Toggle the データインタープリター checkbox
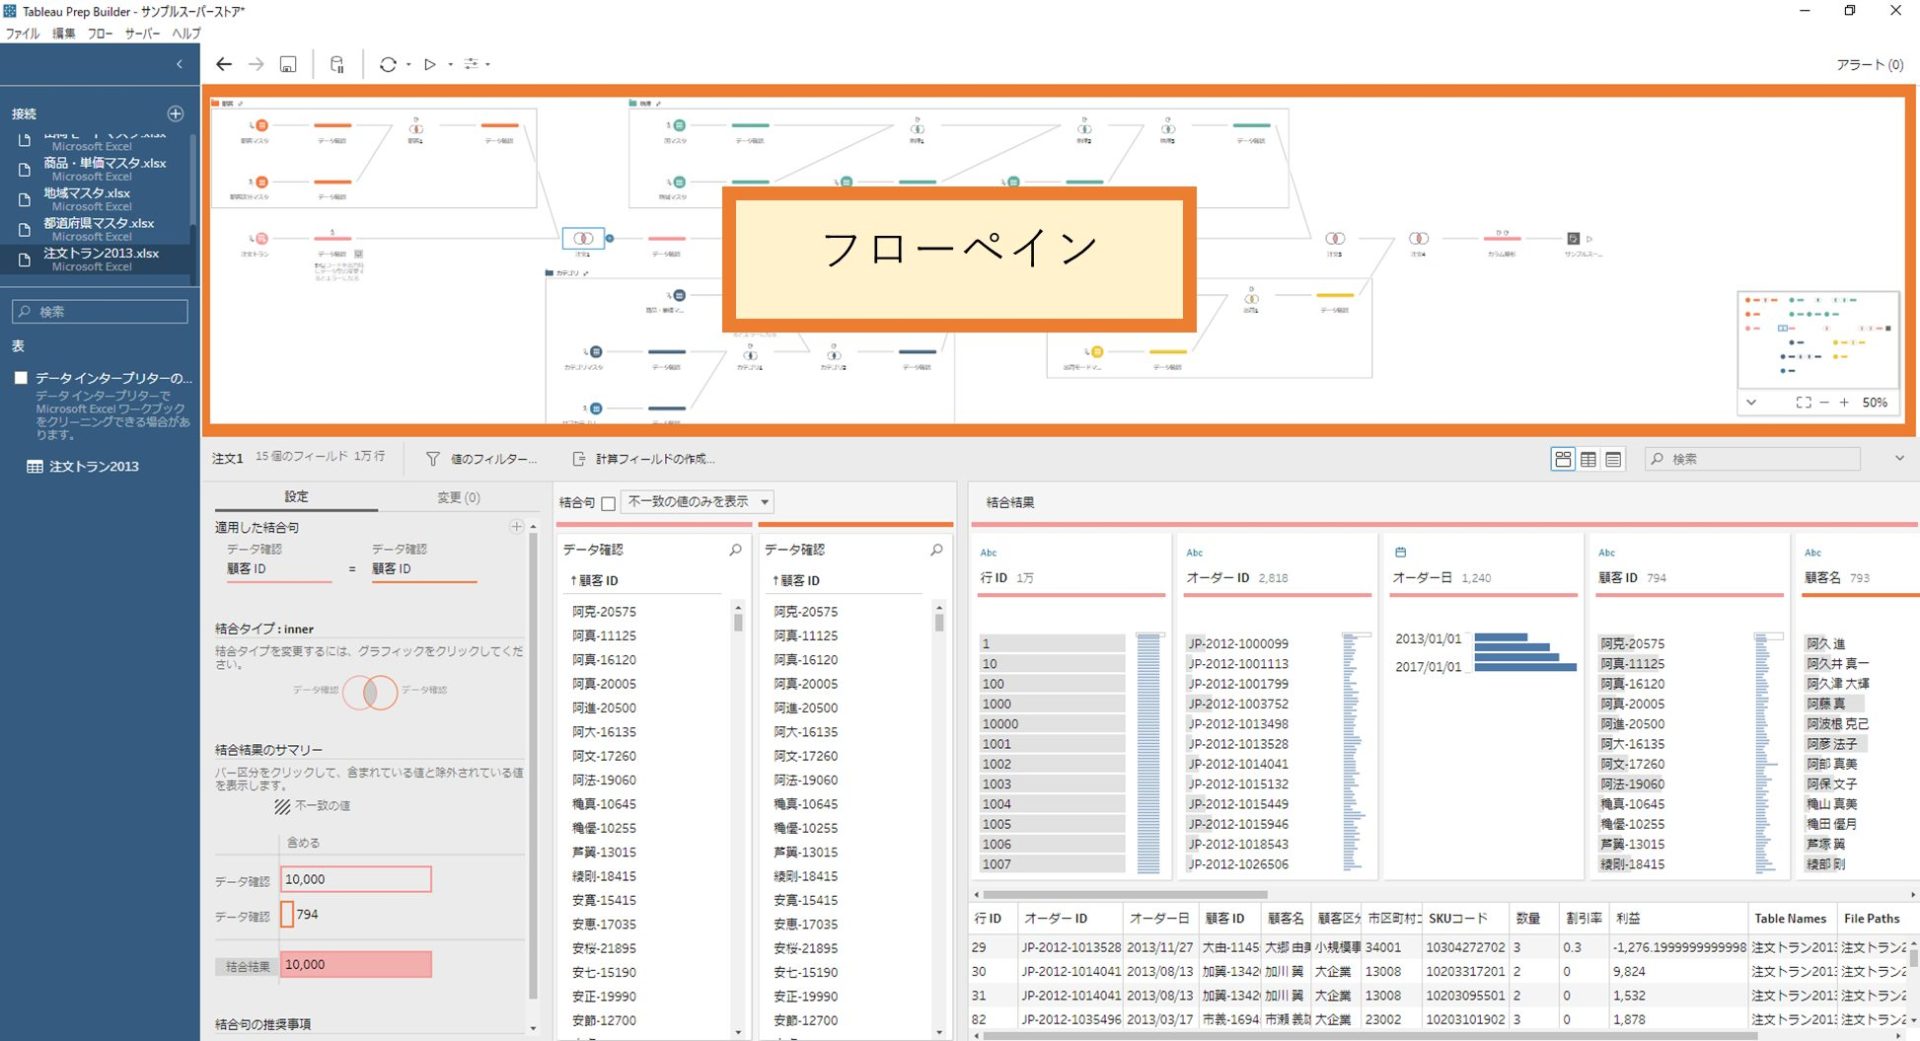Viewport: 1920px width, 1041px height. pyautogui.click(x=20, y=377)
